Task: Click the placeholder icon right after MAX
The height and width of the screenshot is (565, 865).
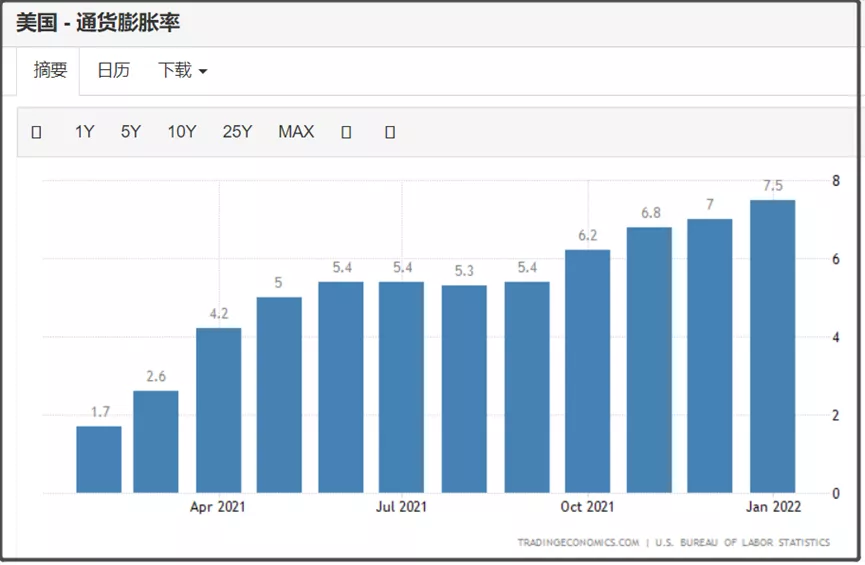Action: 346,132
